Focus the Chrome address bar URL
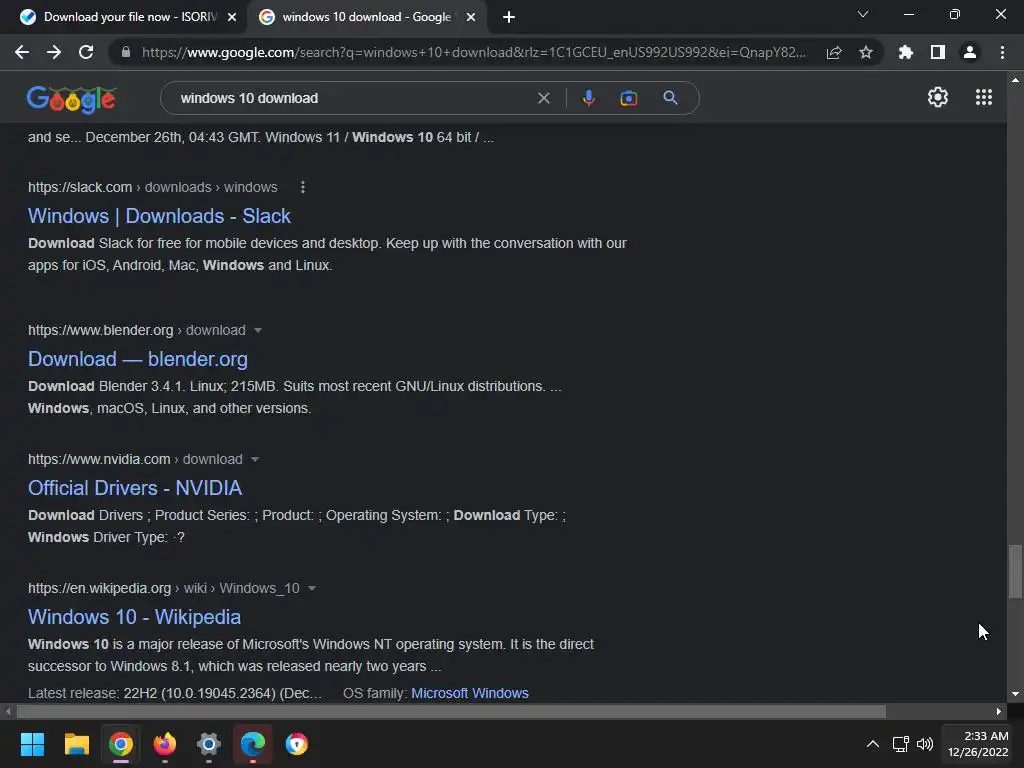 coord(473,52)
